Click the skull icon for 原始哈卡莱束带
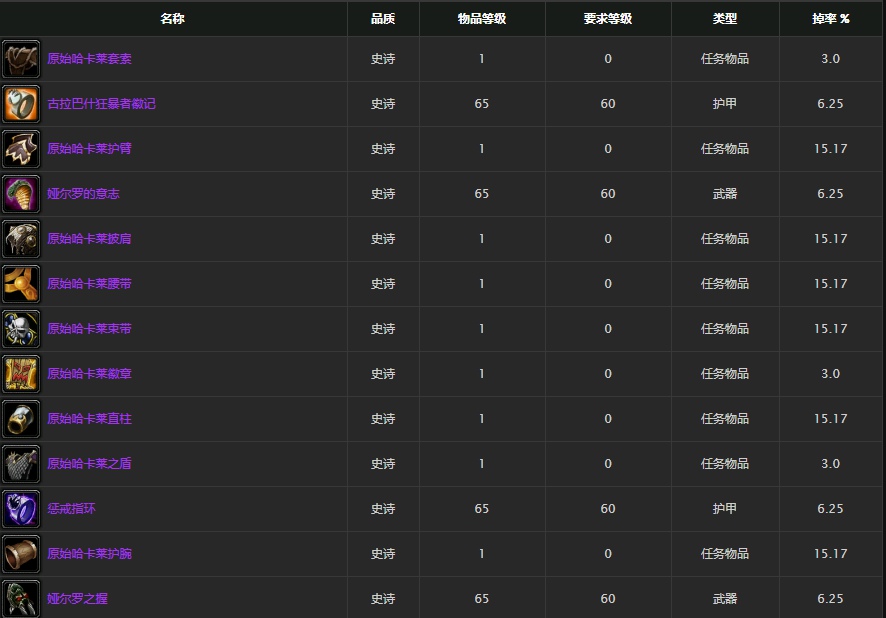 21,329
